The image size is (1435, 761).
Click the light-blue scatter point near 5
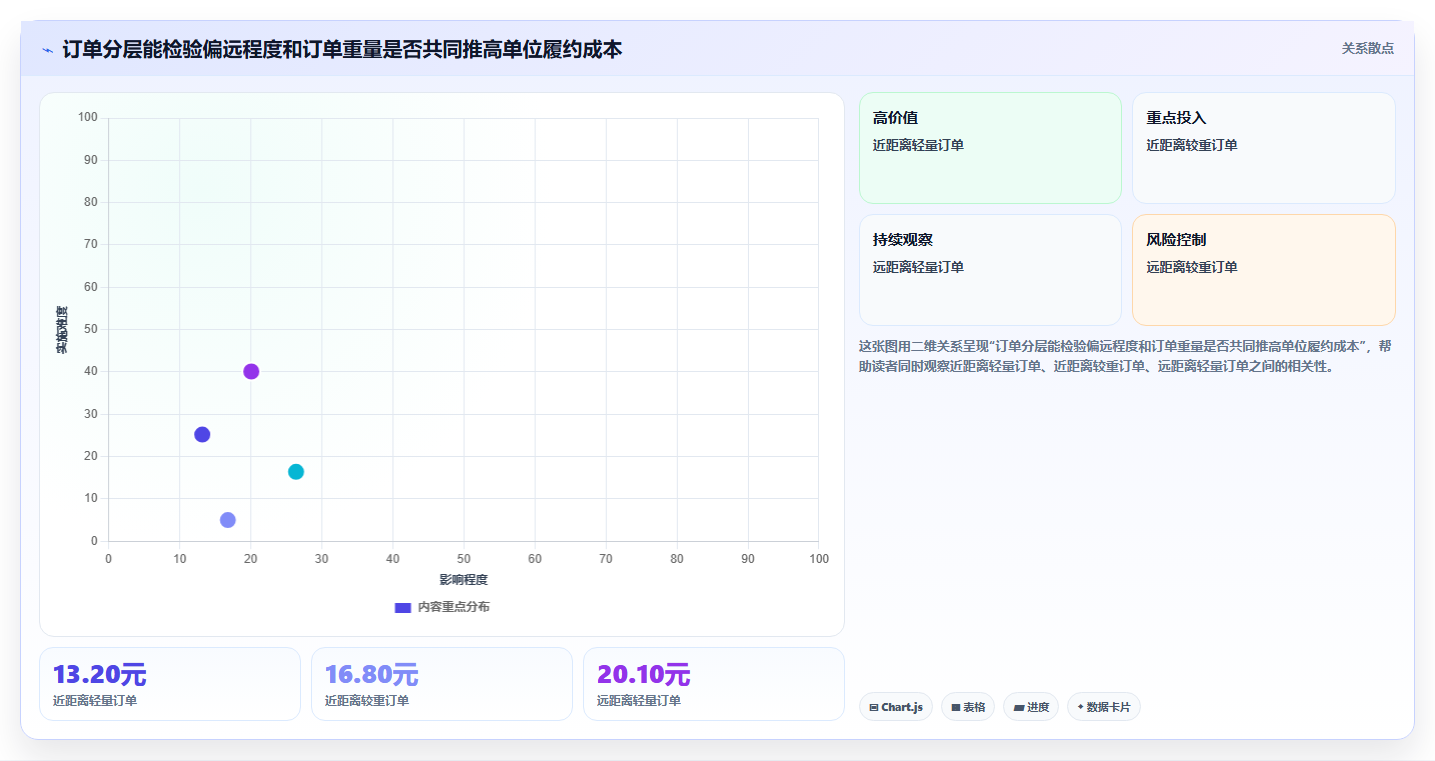(x=228, y=520)
